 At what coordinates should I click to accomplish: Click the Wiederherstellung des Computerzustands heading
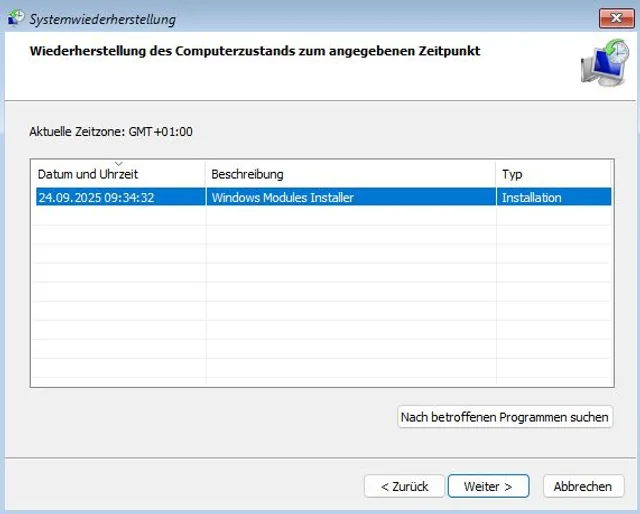coord(255,50)
